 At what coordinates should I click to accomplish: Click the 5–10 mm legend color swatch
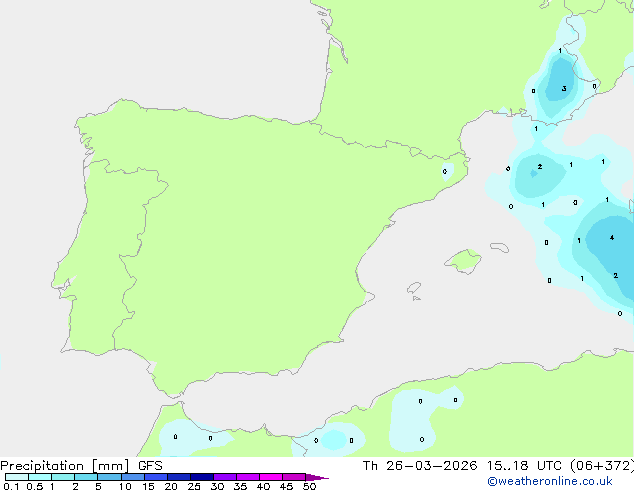pos(109,477)
